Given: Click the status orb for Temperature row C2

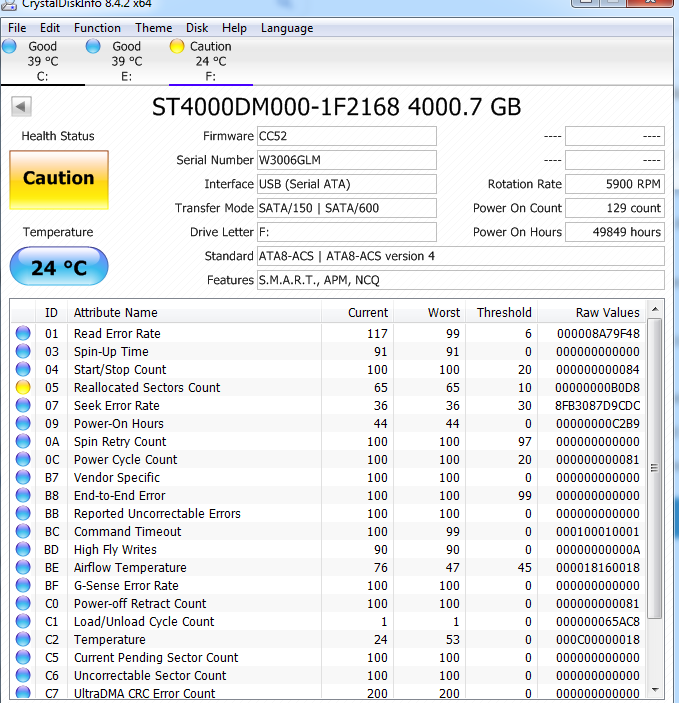Looking at the screenshot, I should coord(23,639).
